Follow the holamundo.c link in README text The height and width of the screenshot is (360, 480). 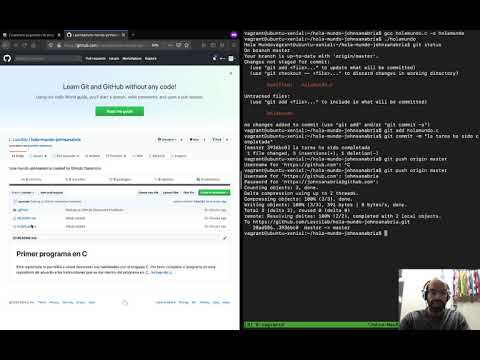click(162, 273)
